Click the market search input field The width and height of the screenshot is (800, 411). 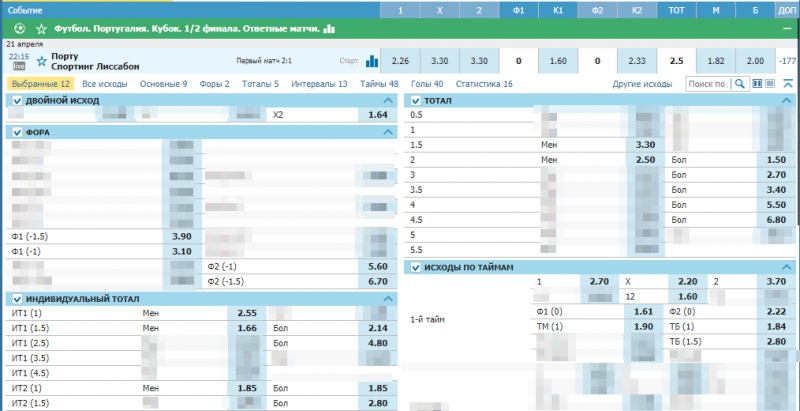(x=706, y=85)
